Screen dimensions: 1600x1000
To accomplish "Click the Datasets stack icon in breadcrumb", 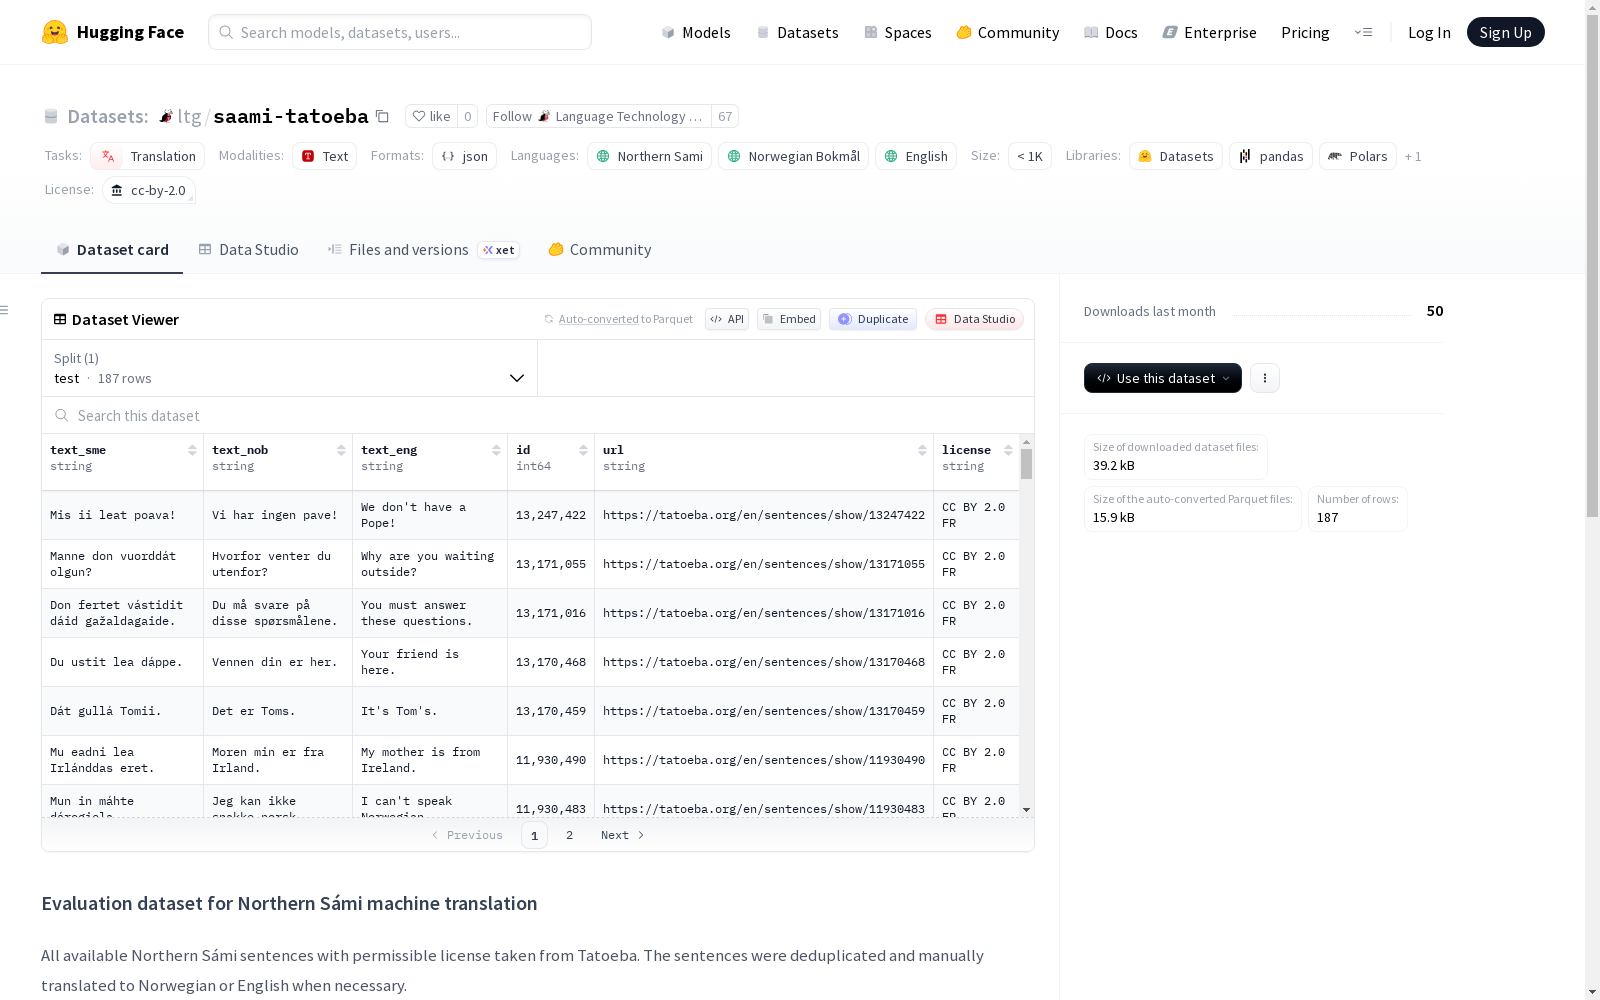I will [51, 117].
